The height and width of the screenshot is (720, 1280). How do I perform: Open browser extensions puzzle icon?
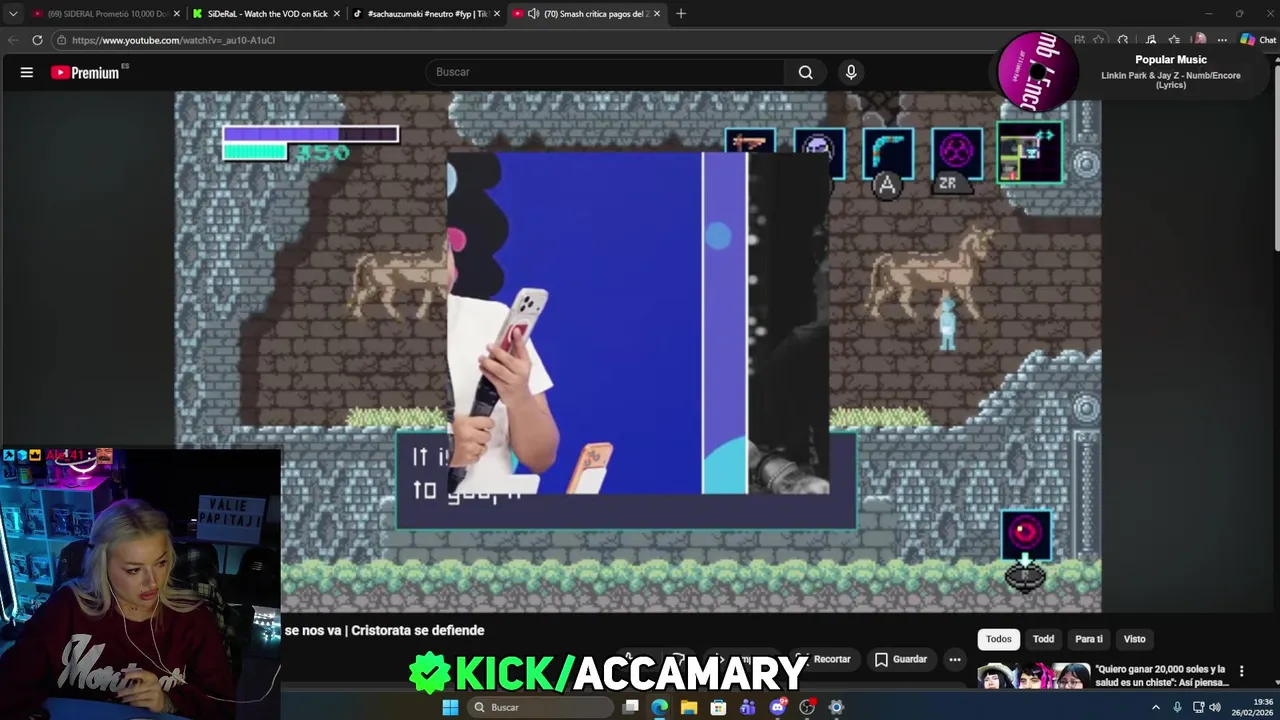(x=1123, y=40)
